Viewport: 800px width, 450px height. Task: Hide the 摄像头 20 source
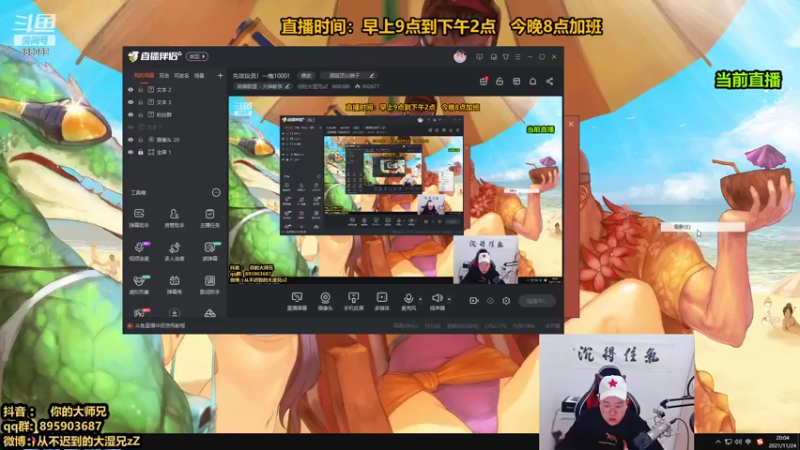(x=131, y=139)
